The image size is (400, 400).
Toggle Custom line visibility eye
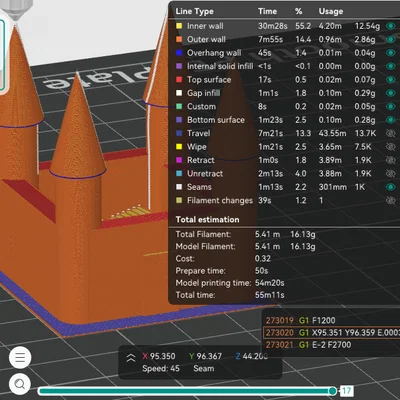390,106
